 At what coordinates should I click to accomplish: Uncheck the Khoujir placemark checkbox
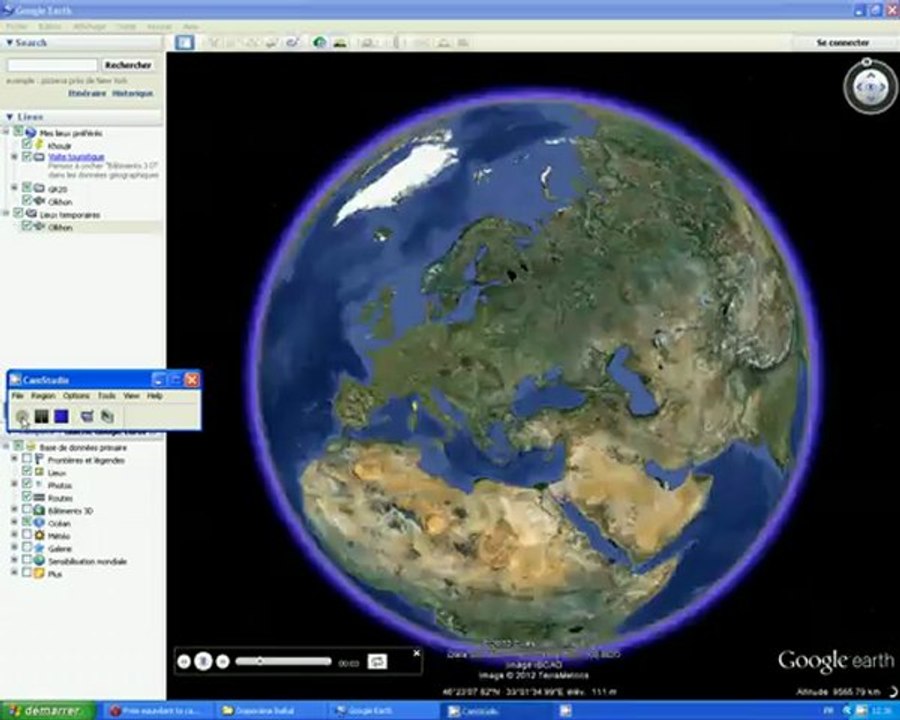point(26,144)
